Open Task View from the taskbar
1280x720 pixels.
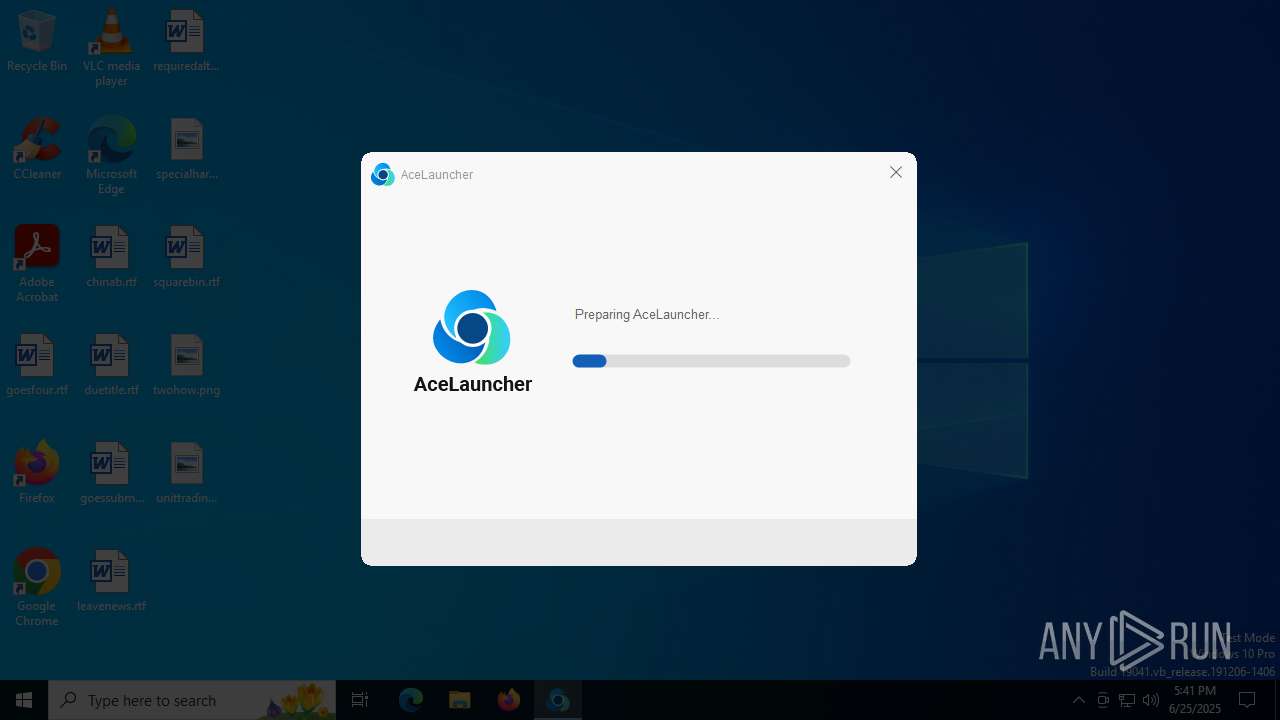click(360, 700)
